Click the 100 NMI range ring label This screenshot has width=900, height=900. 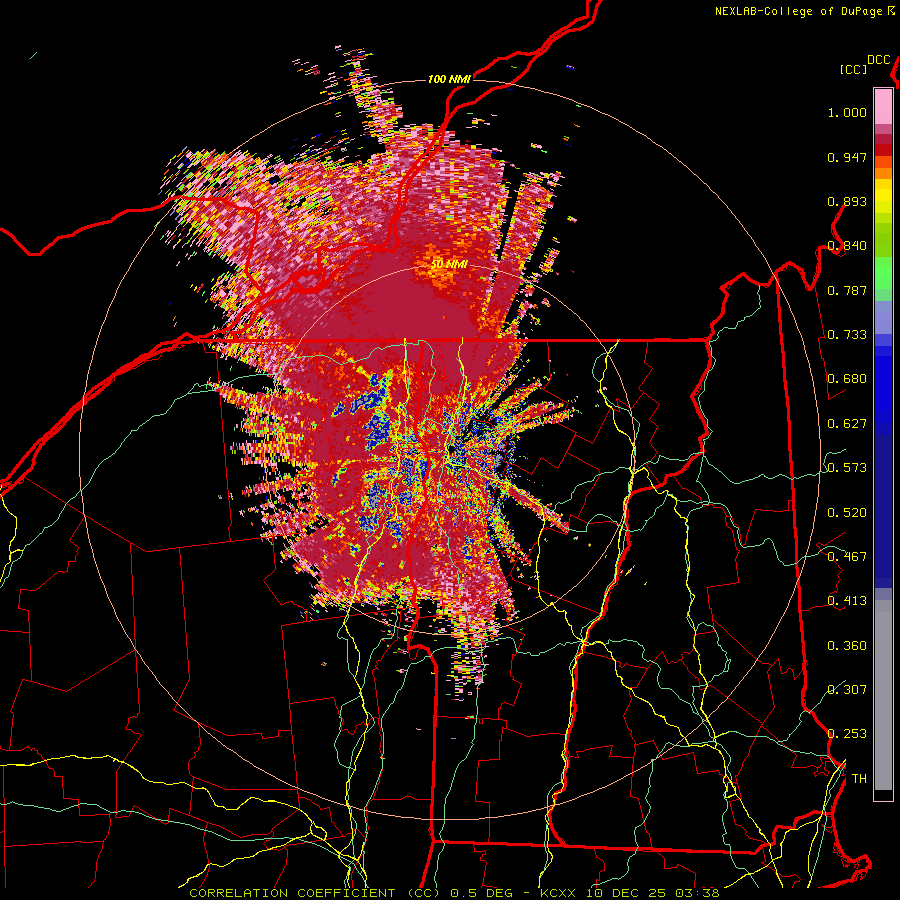pyautogui.click(x=449, y=79)
